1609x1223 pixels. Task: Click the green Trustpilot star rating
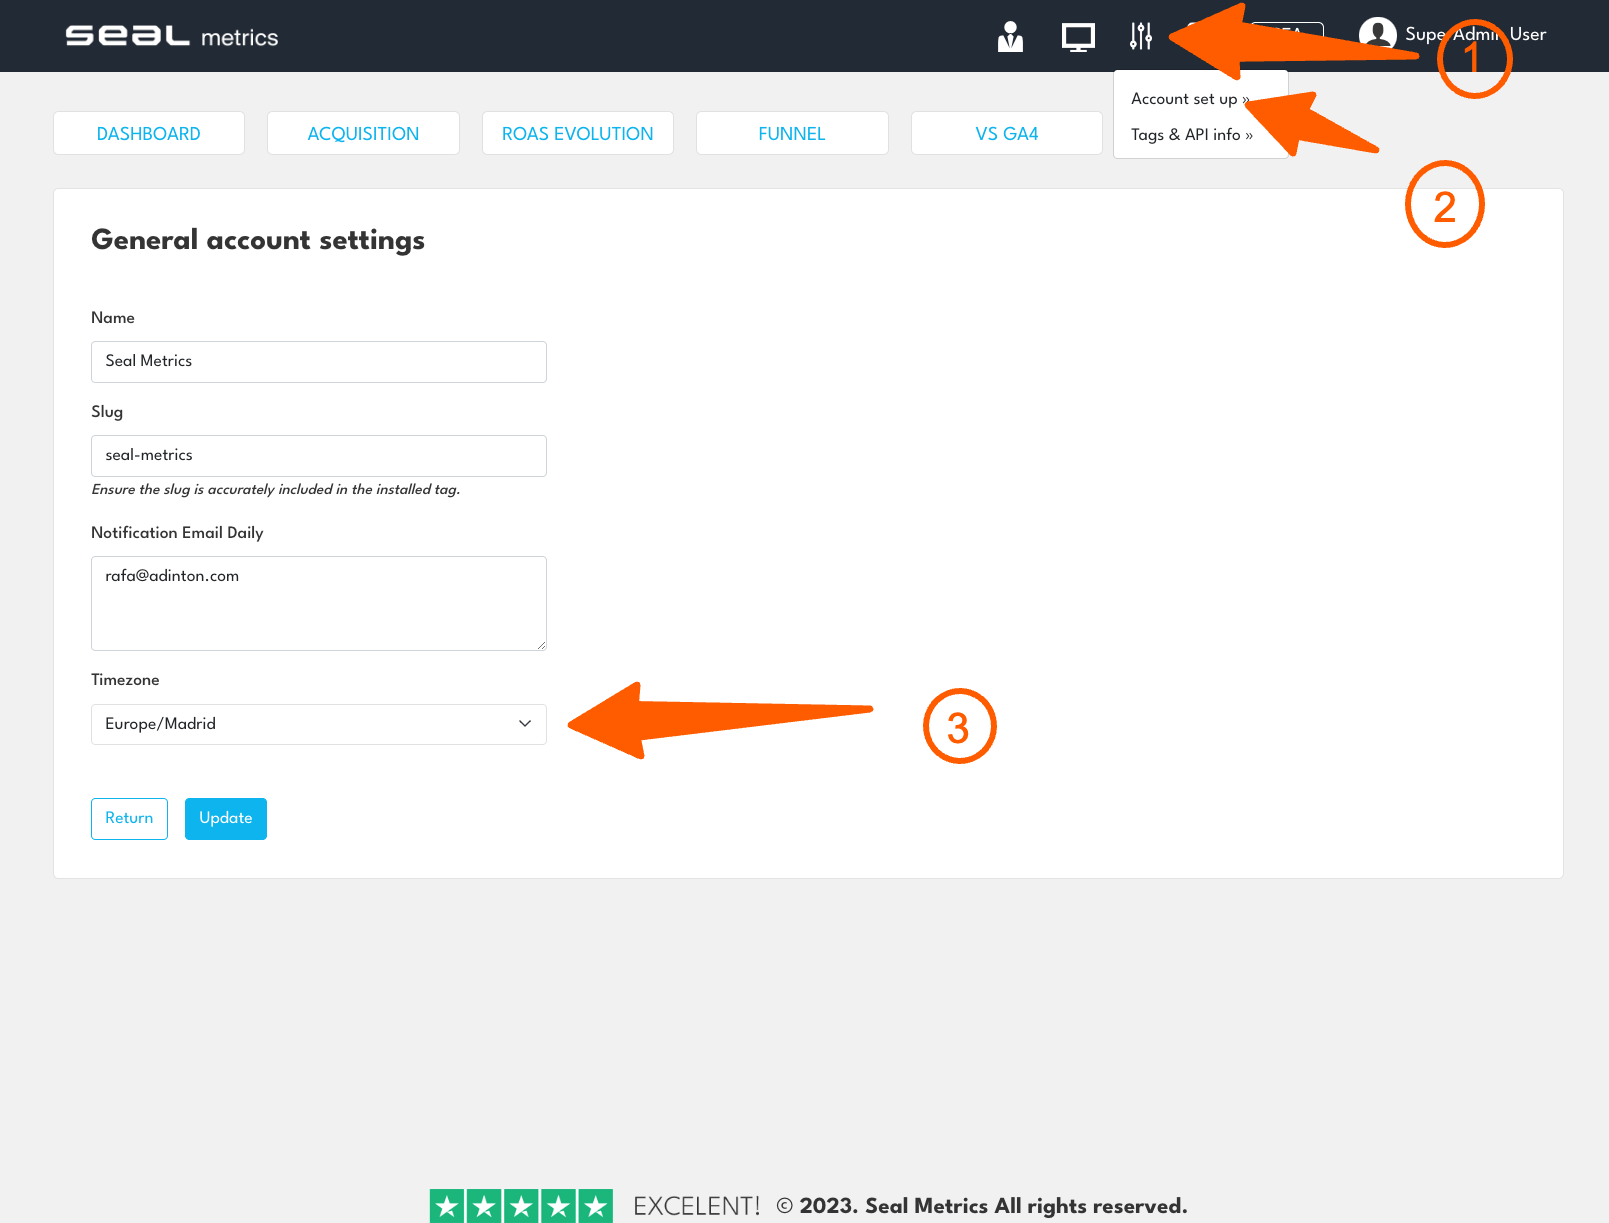tap(521, 1206)
